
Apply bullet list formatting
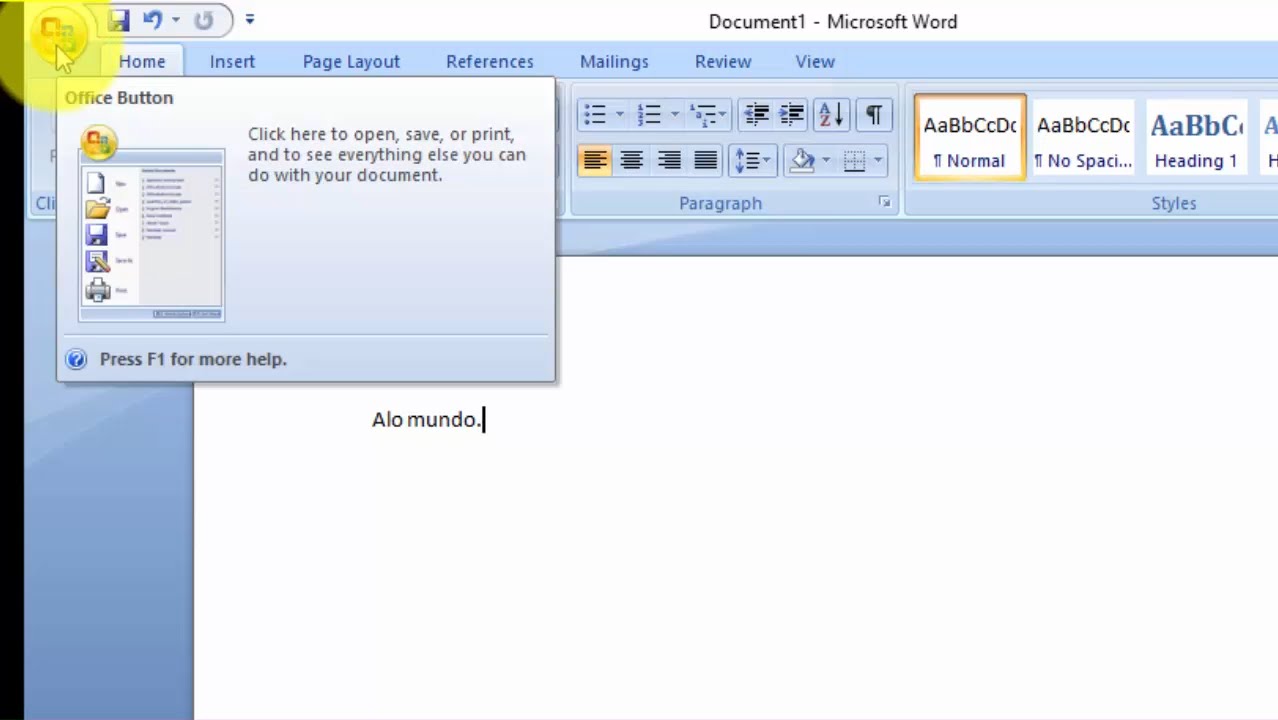(x=595, y=115)
